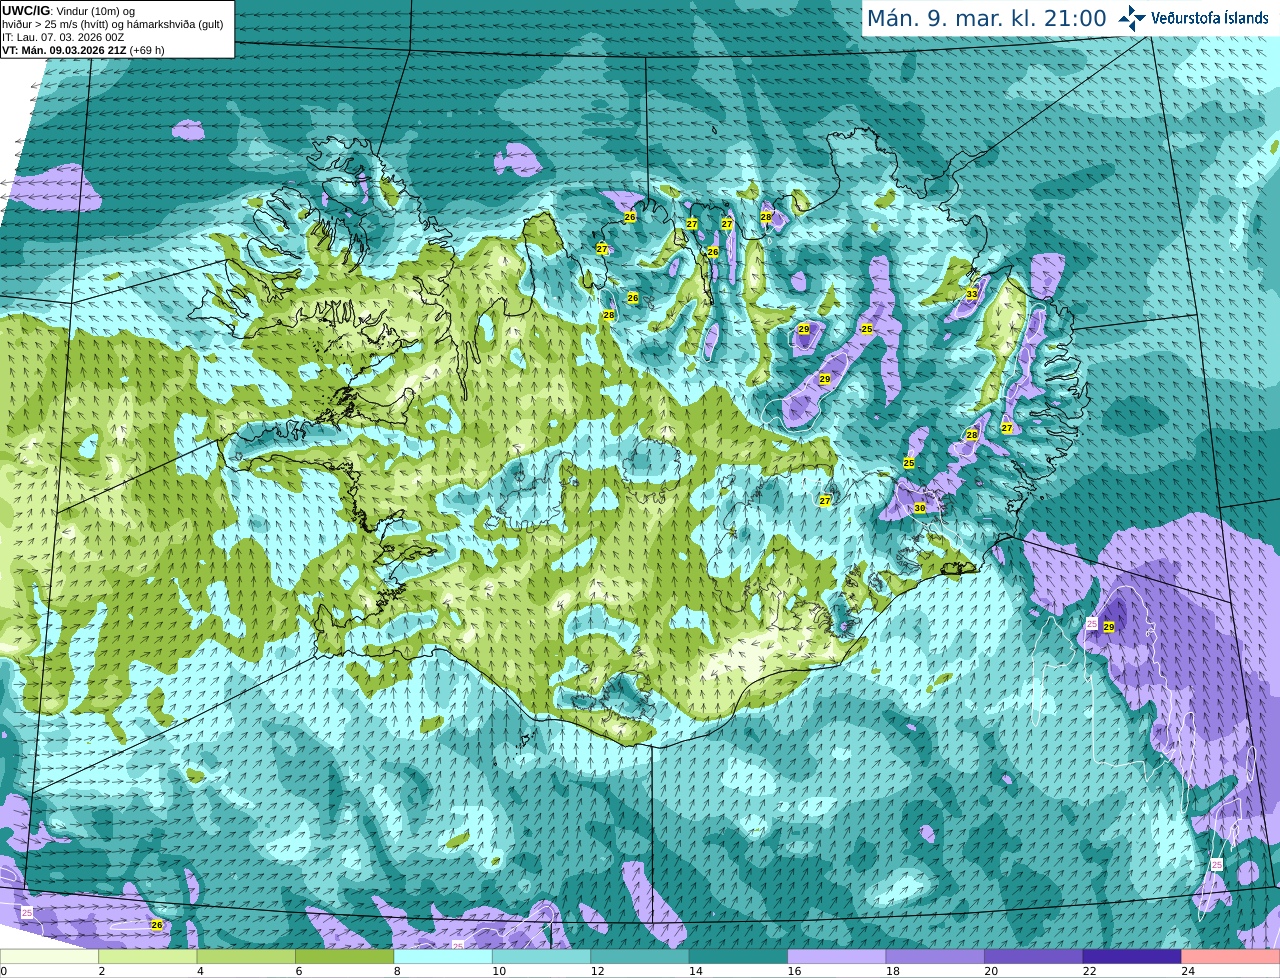The width and height of the screenshot is (1280, 978).
Task: Click the legend scale number '12'
Action: [597, 971]
